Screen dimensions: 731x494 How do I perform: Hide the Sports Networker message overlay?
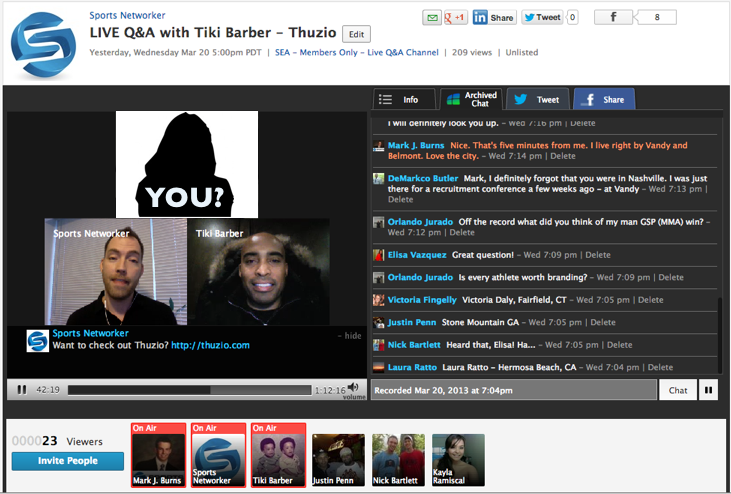coord(350,336)
